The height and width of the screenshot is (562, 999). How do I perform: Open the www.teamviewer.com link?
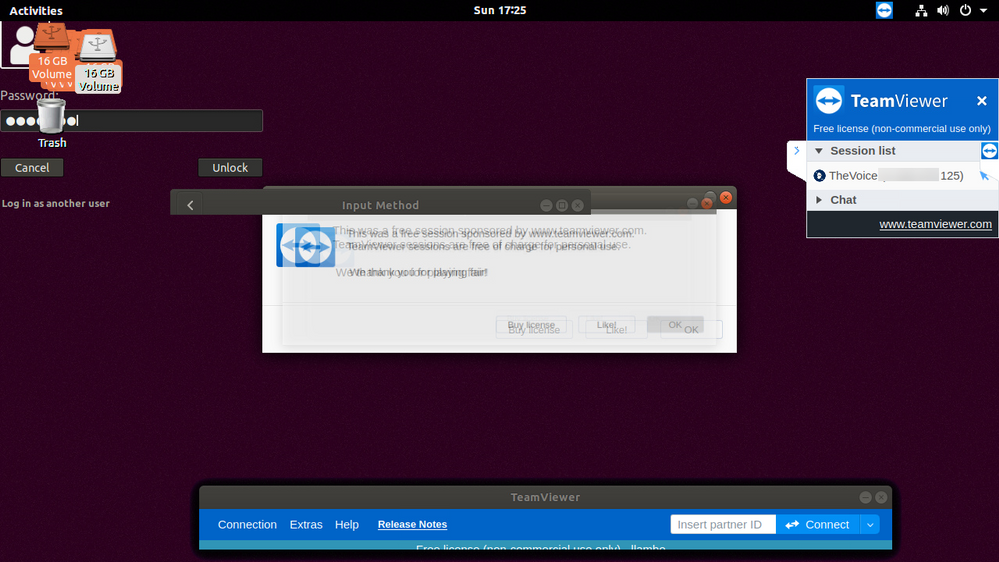pos(935,224)
